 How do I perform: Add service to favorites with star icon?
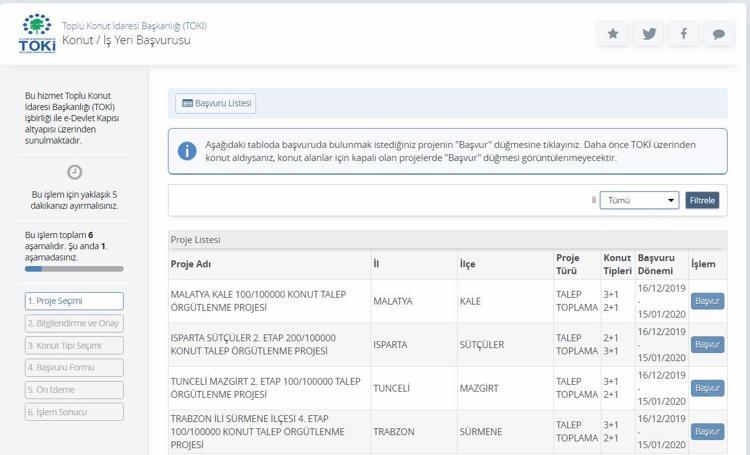[612, 34]
